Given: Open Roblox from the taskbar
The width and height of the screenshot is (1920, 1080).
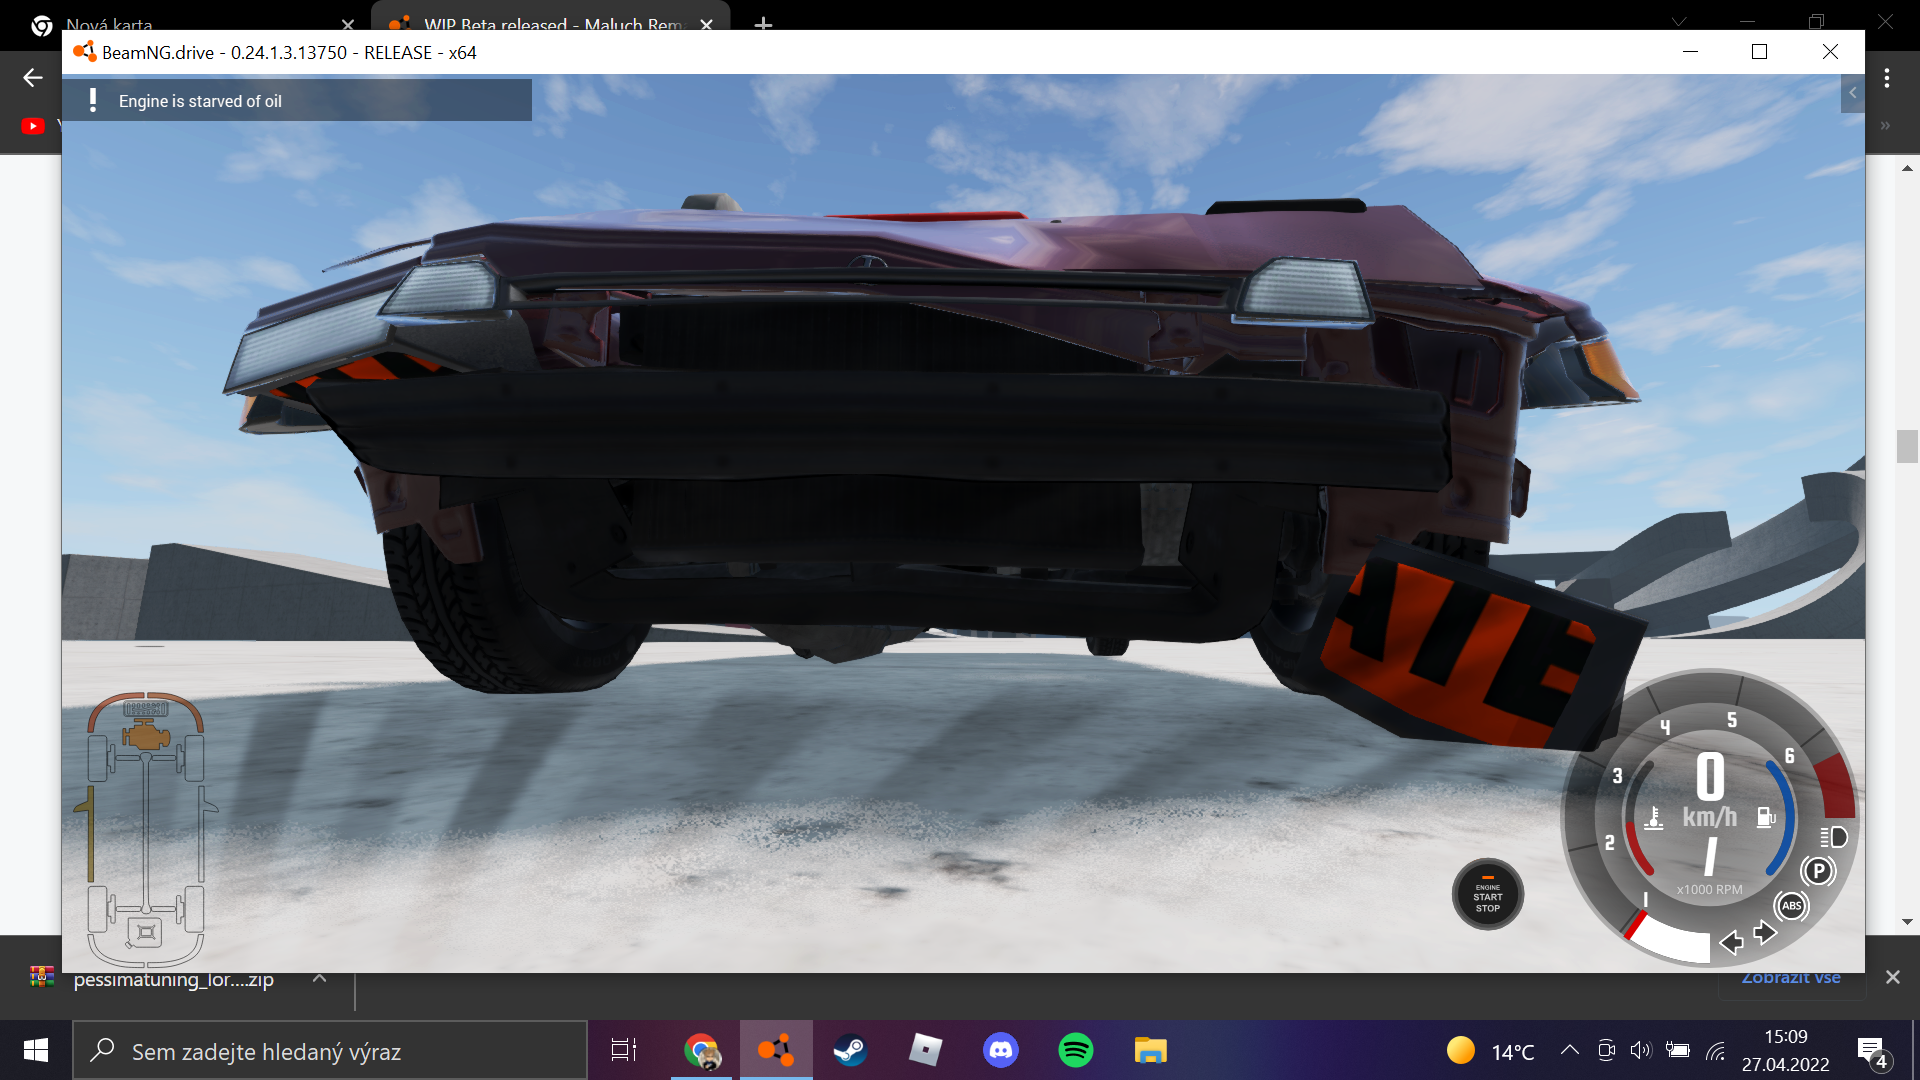Looking at the screenshot, I should click(x=926, y=1051).
